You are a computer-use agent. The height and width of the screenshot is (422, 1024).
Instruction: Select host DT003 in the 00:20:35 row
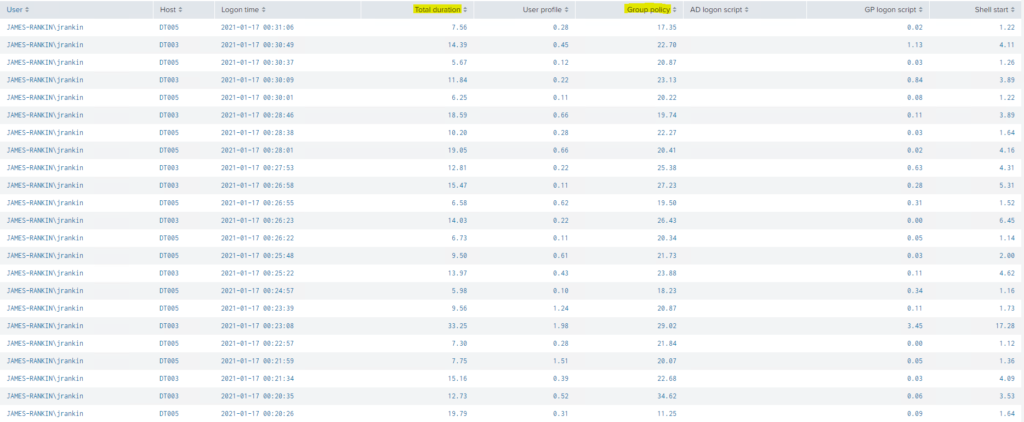pyautogui.click(x=169, y=395)
